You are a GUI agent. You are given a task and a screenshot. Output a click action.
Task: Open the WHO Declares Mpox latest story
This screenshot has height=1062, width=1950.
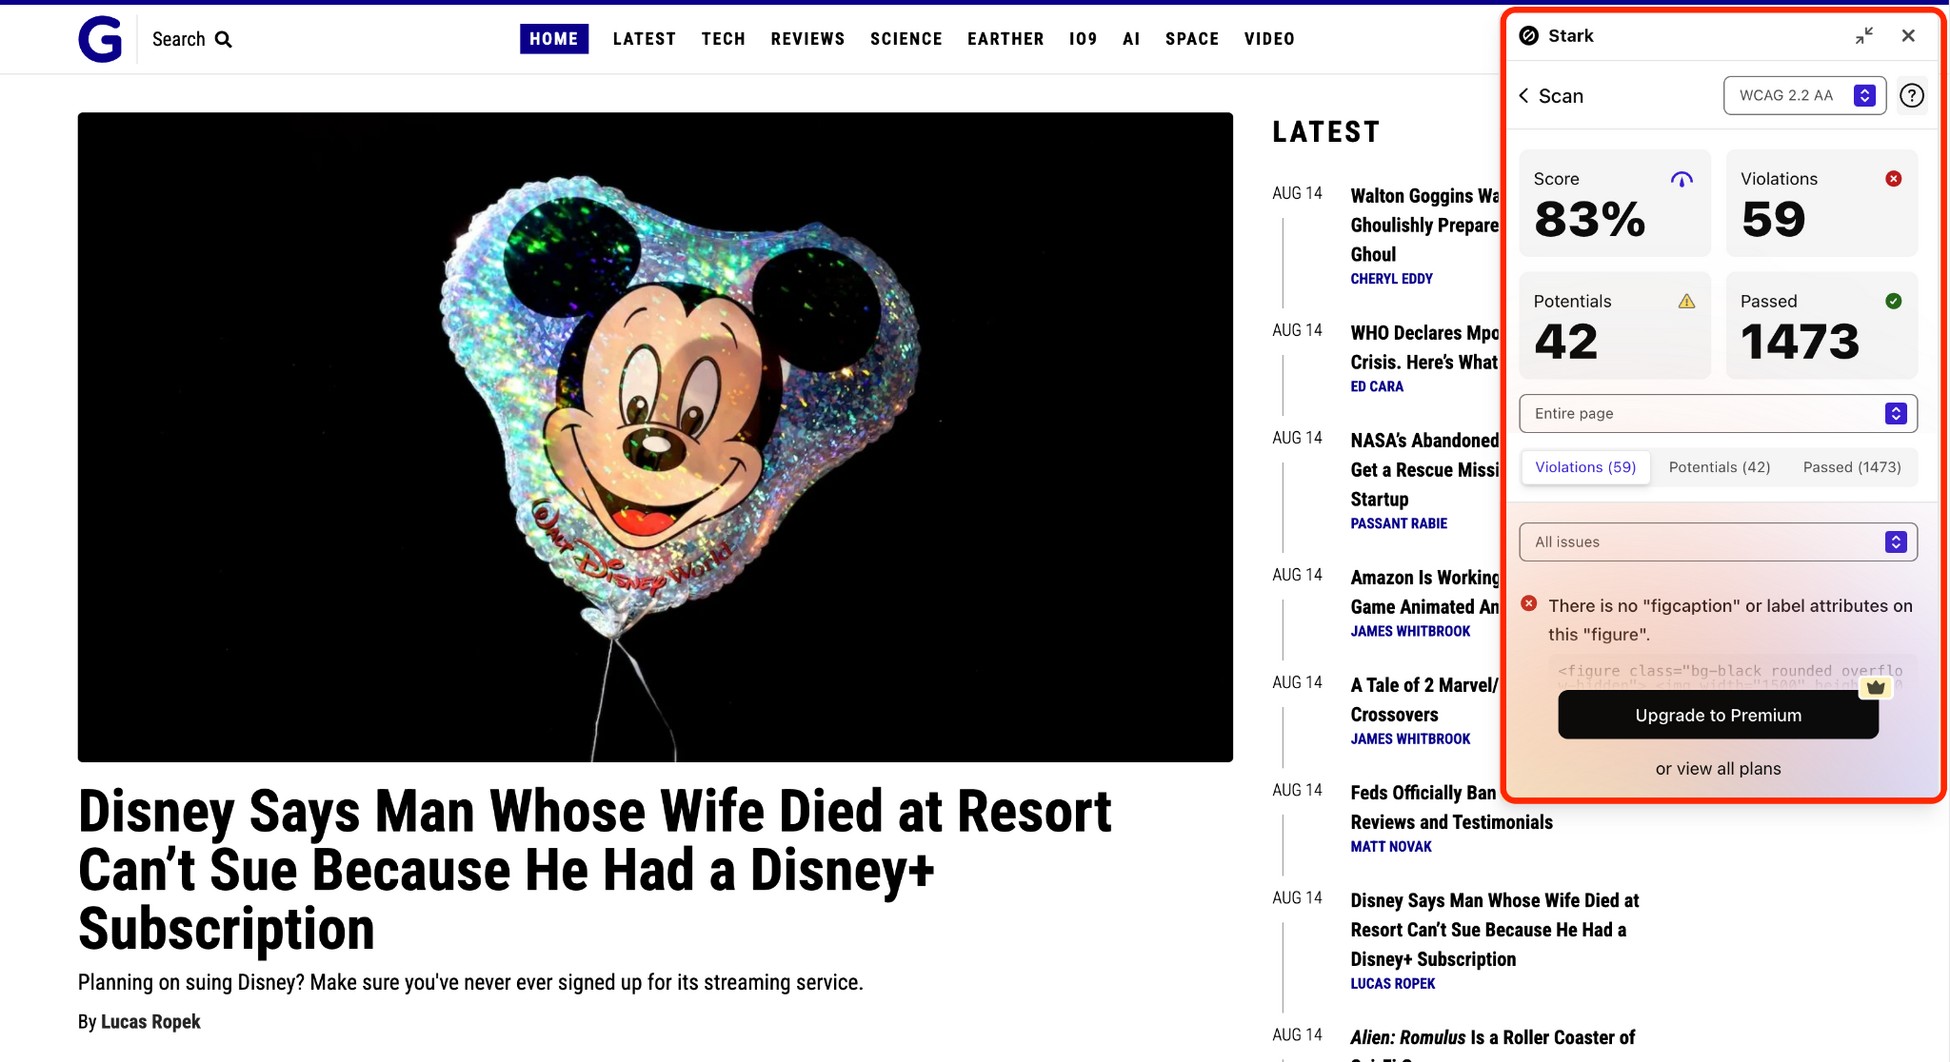point(1425,347)
